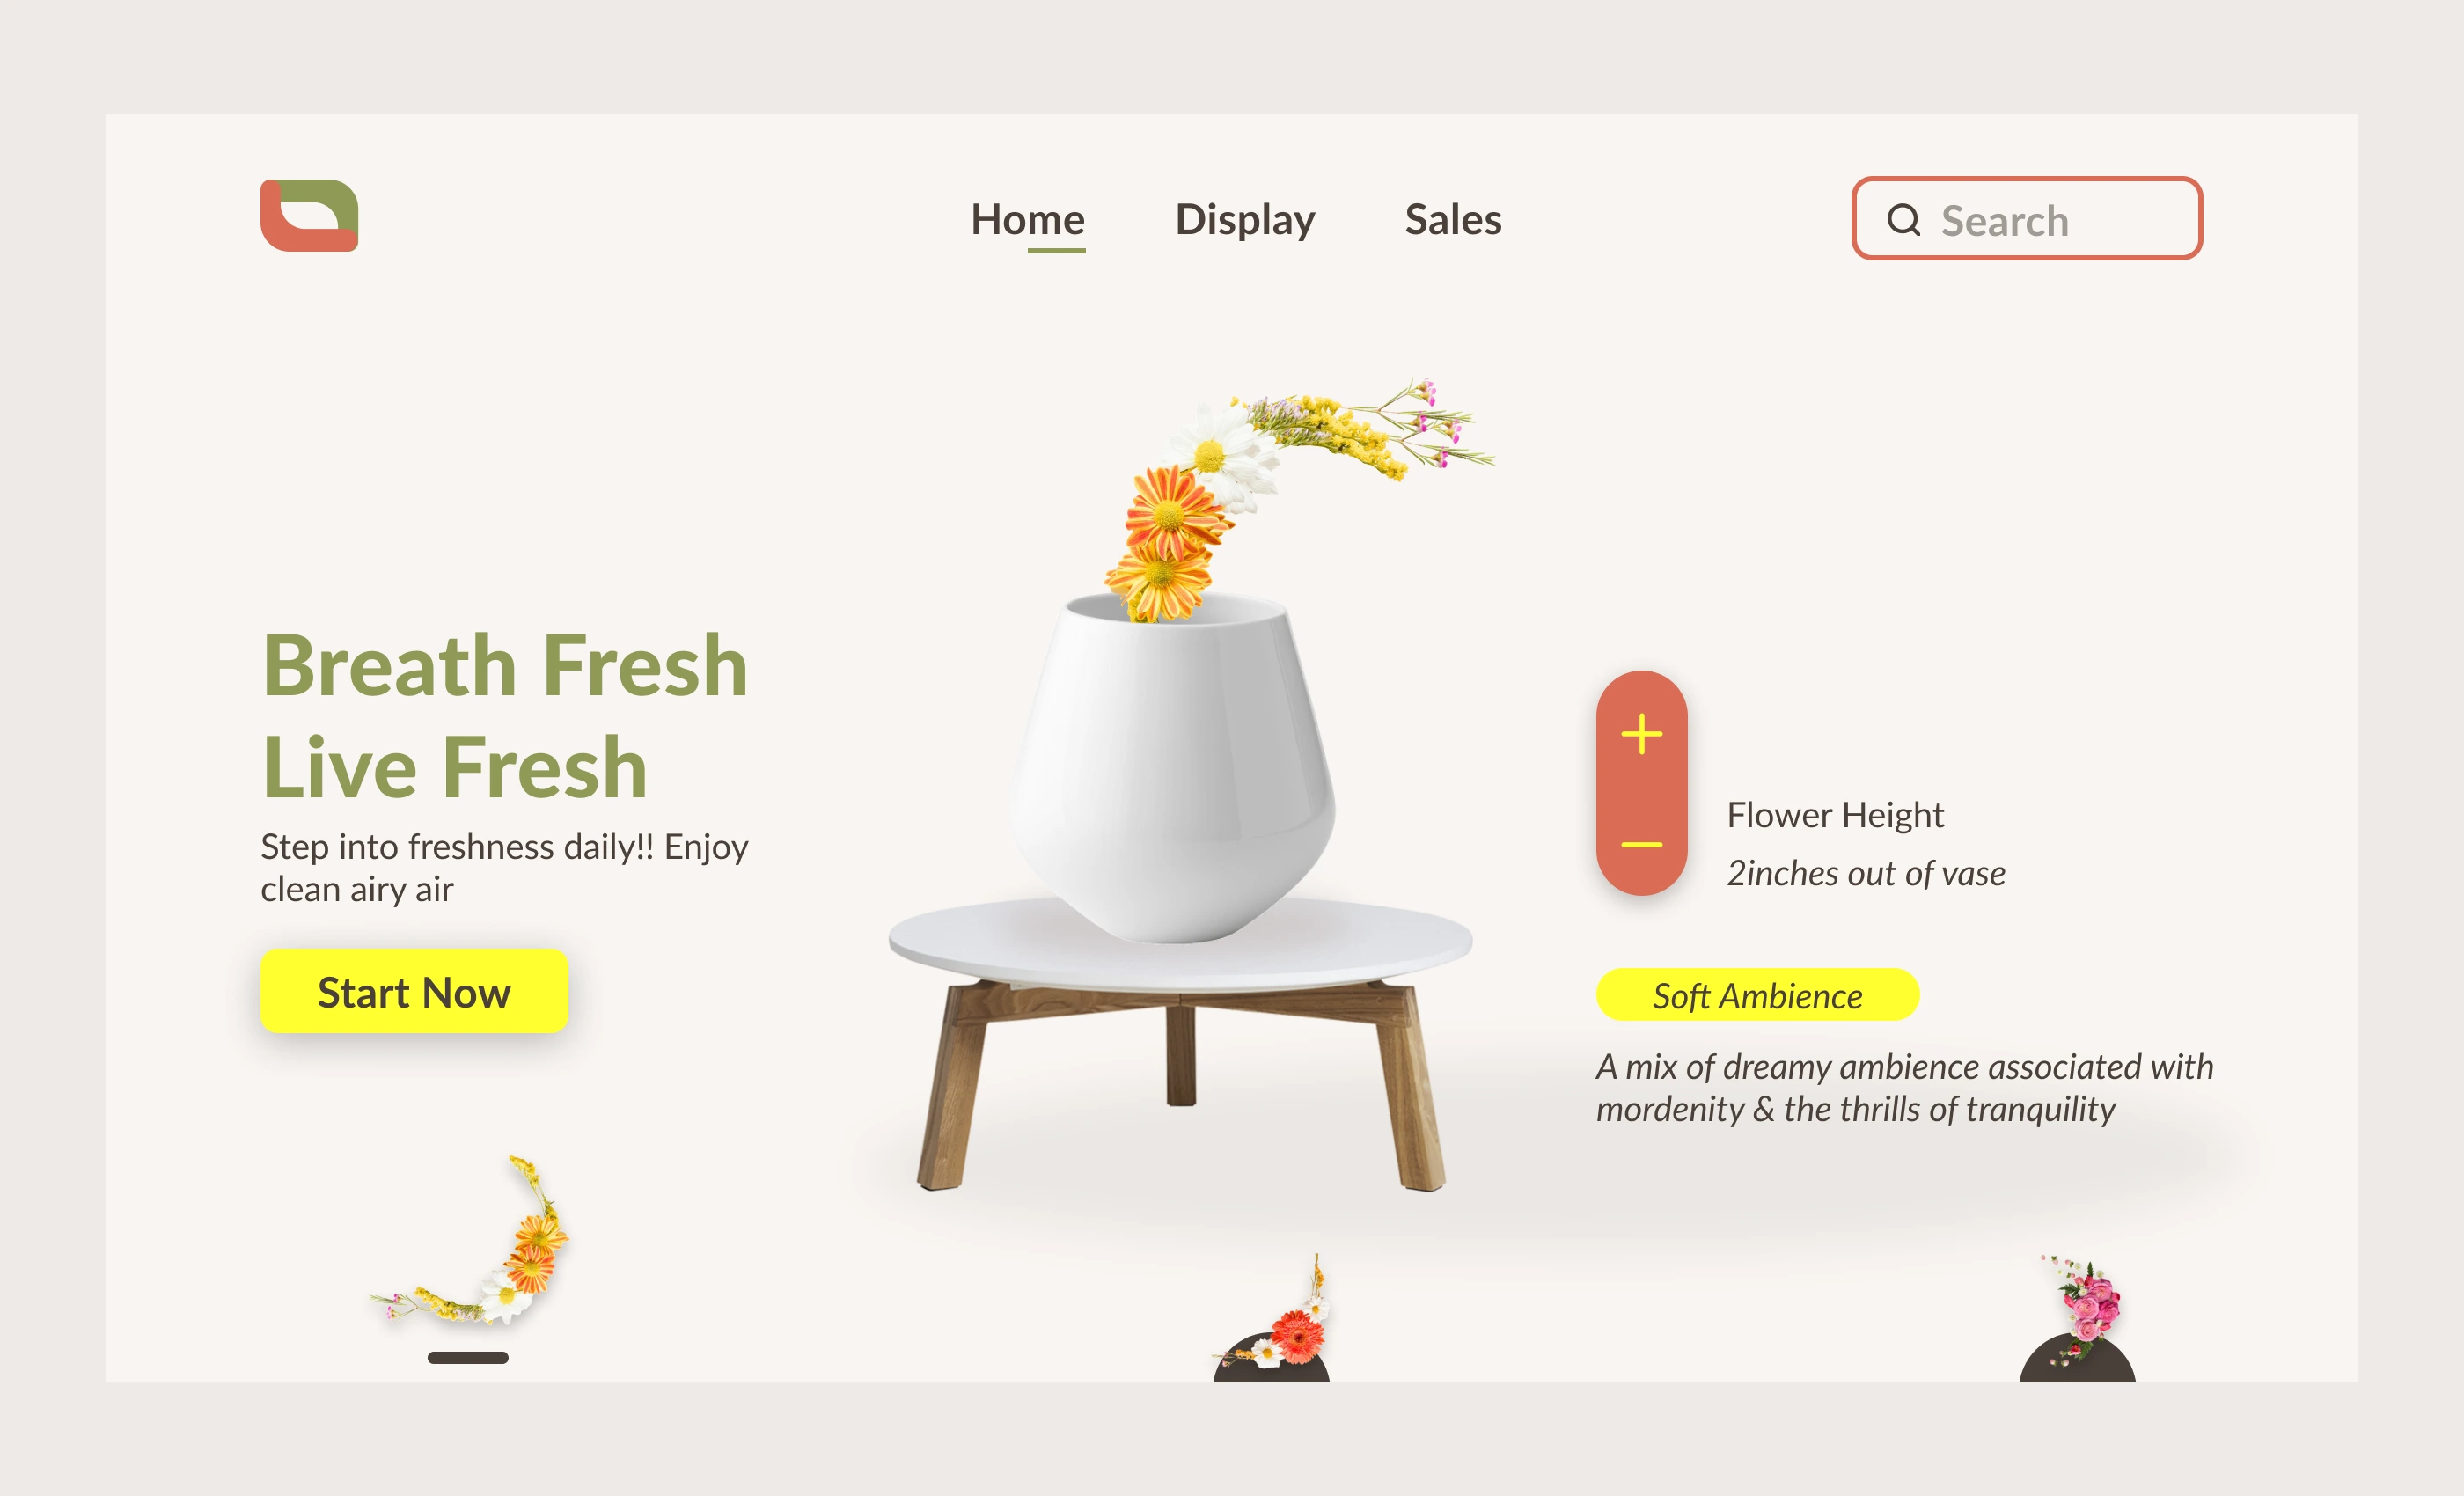The width and height of the screenshot is (2464, 1496).
Task: Click the magnifier icon in search box
Action: point(1903,220)
